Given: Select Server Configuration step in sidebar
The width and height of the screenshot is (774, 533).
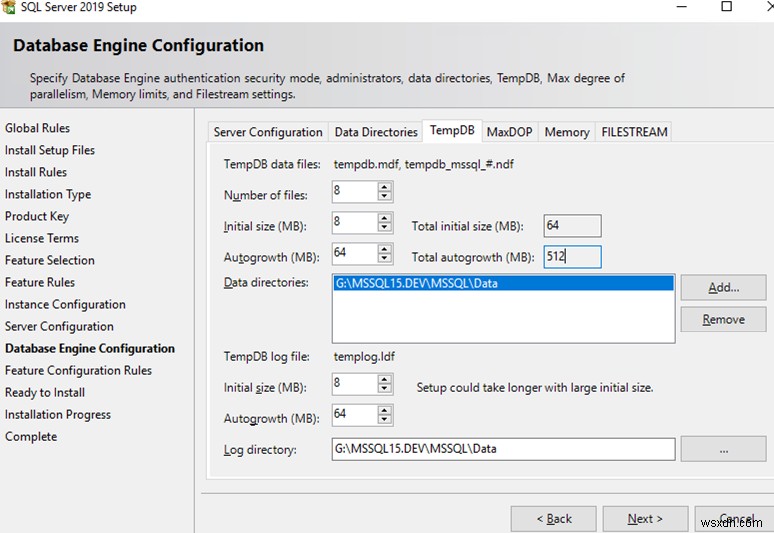Looking at the screenshot, I should pyautogui.click(x=59, y=327).
